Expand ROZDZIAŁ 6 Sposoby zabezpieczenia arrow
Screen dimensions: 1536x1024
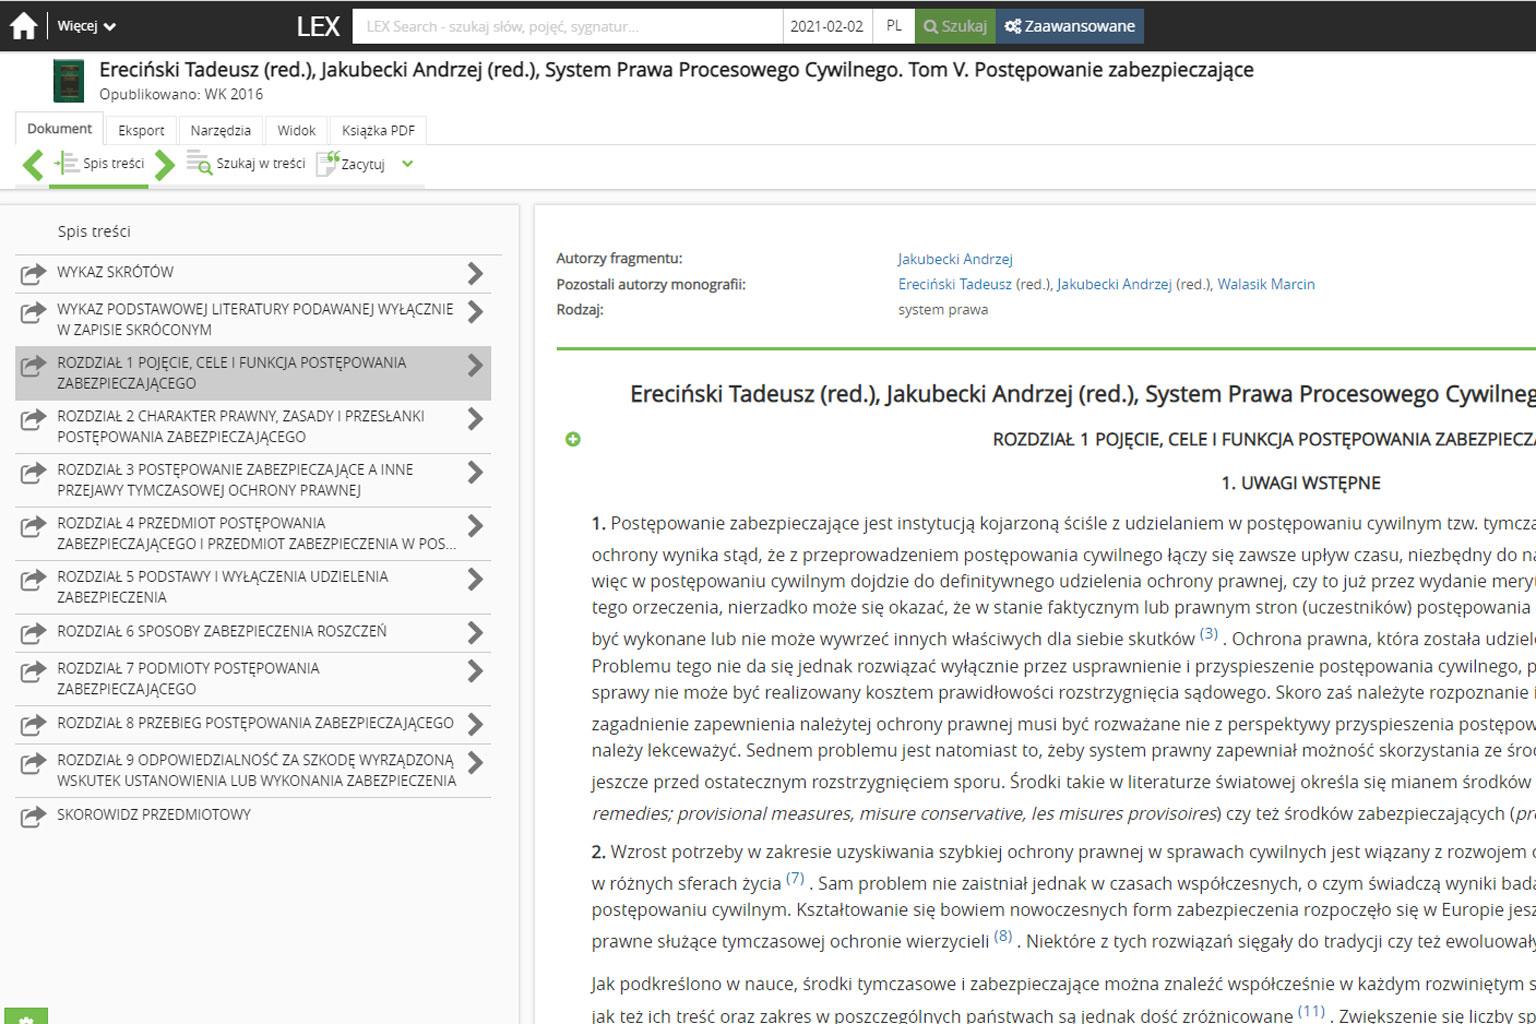[x=475, y=632]
